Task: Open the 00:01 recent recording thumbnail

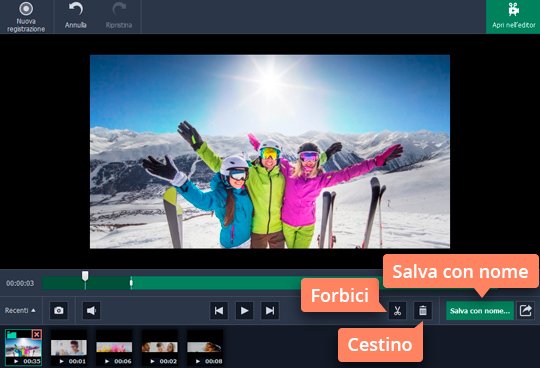Action: pos(69,347)
